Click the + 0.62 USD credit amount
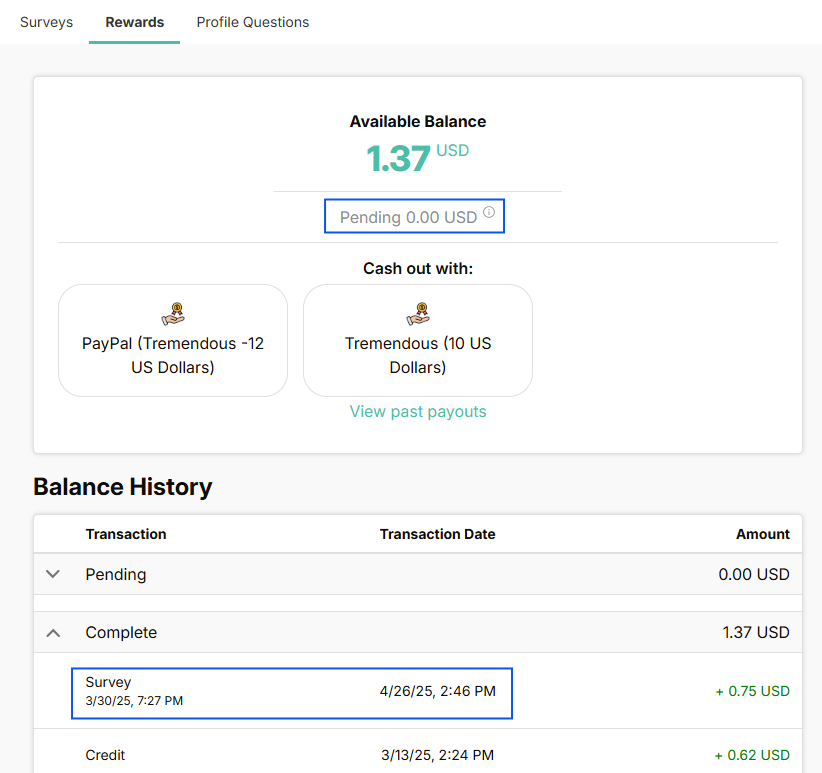This screenshot has height=773, width=822. coord(751,755)
